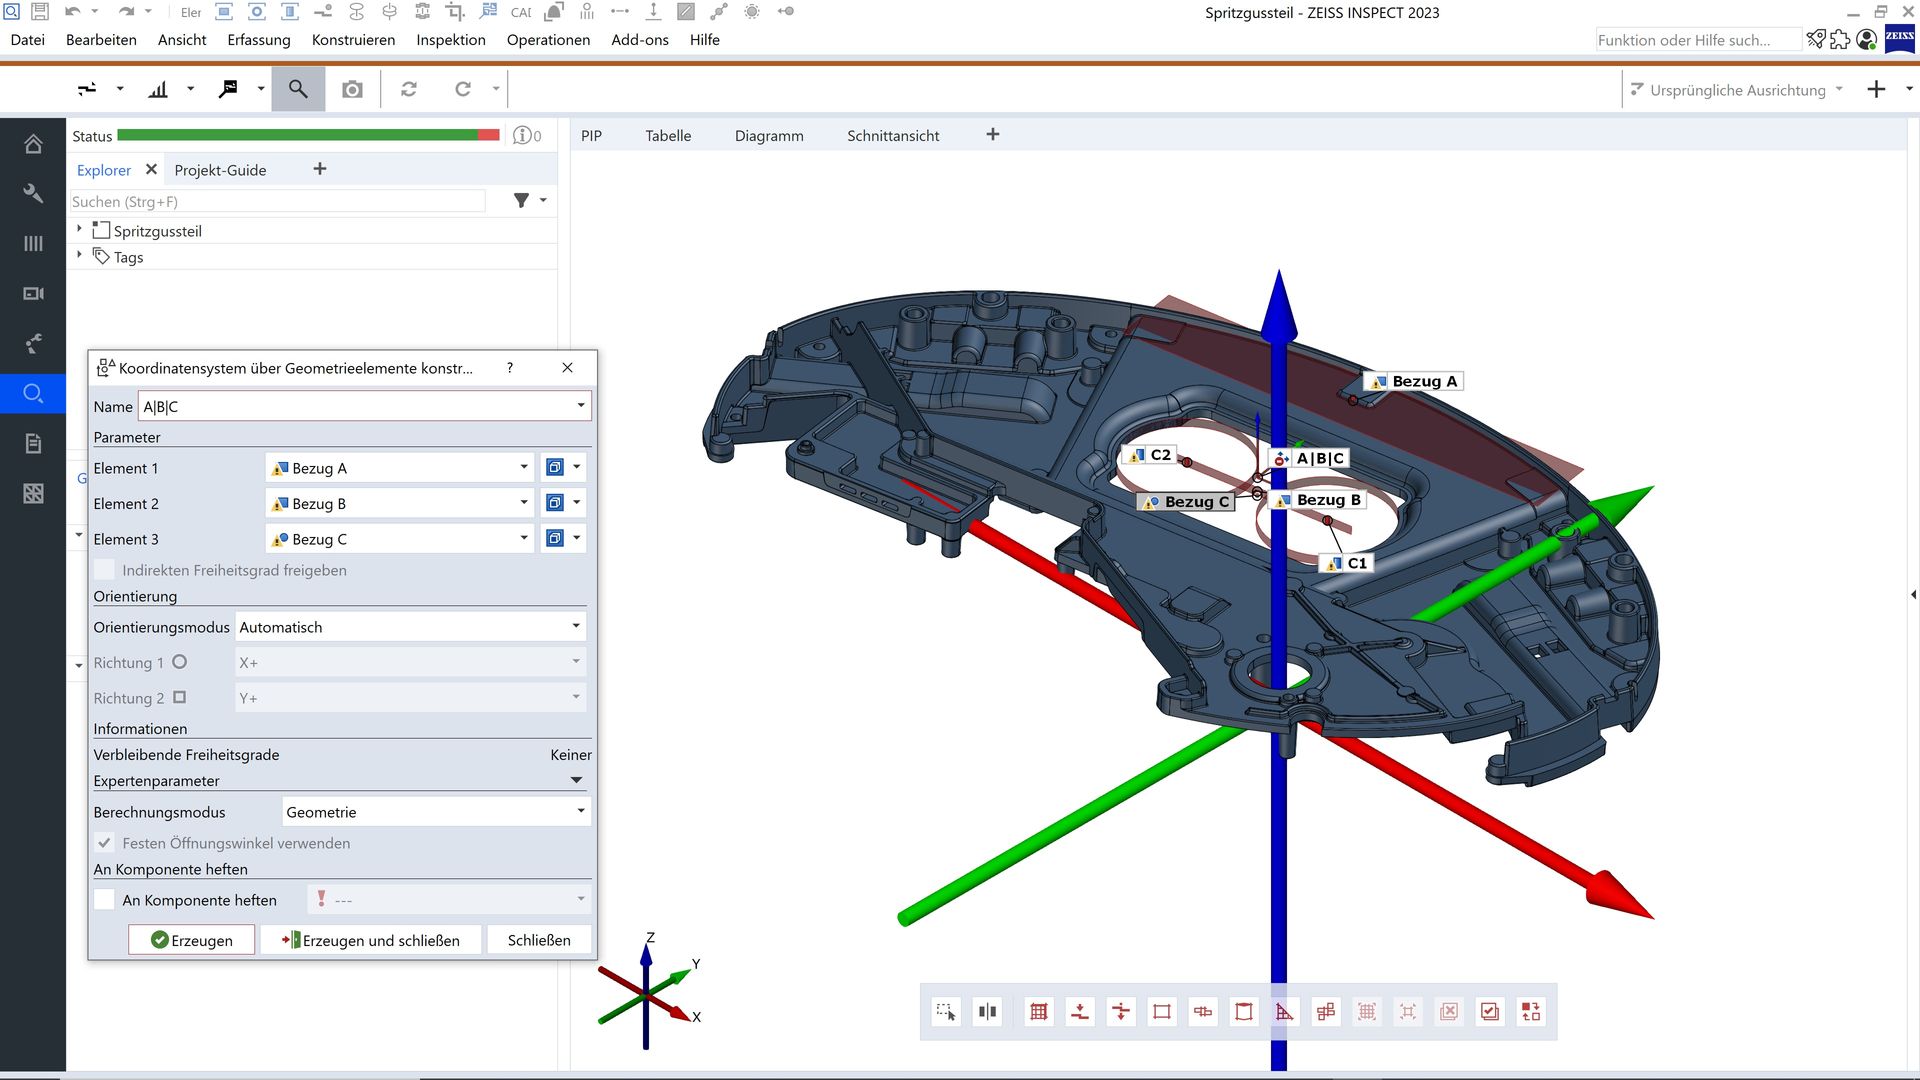Click the camera snapshot icon
Viewport: 1920px width, 1080px height.
[x=352, y=89]
